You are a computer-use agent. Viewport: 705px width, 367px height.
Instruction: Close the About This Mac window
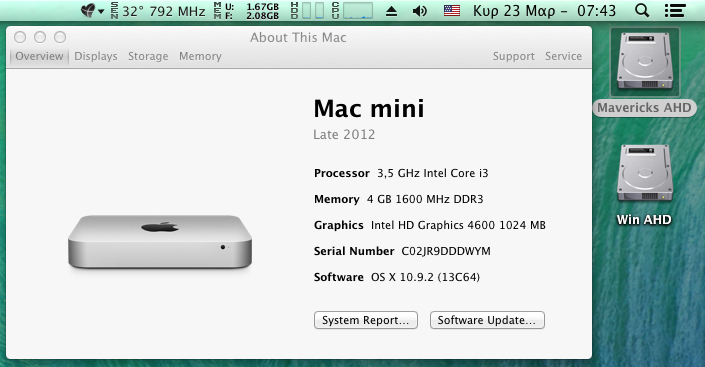click(20, 37)
